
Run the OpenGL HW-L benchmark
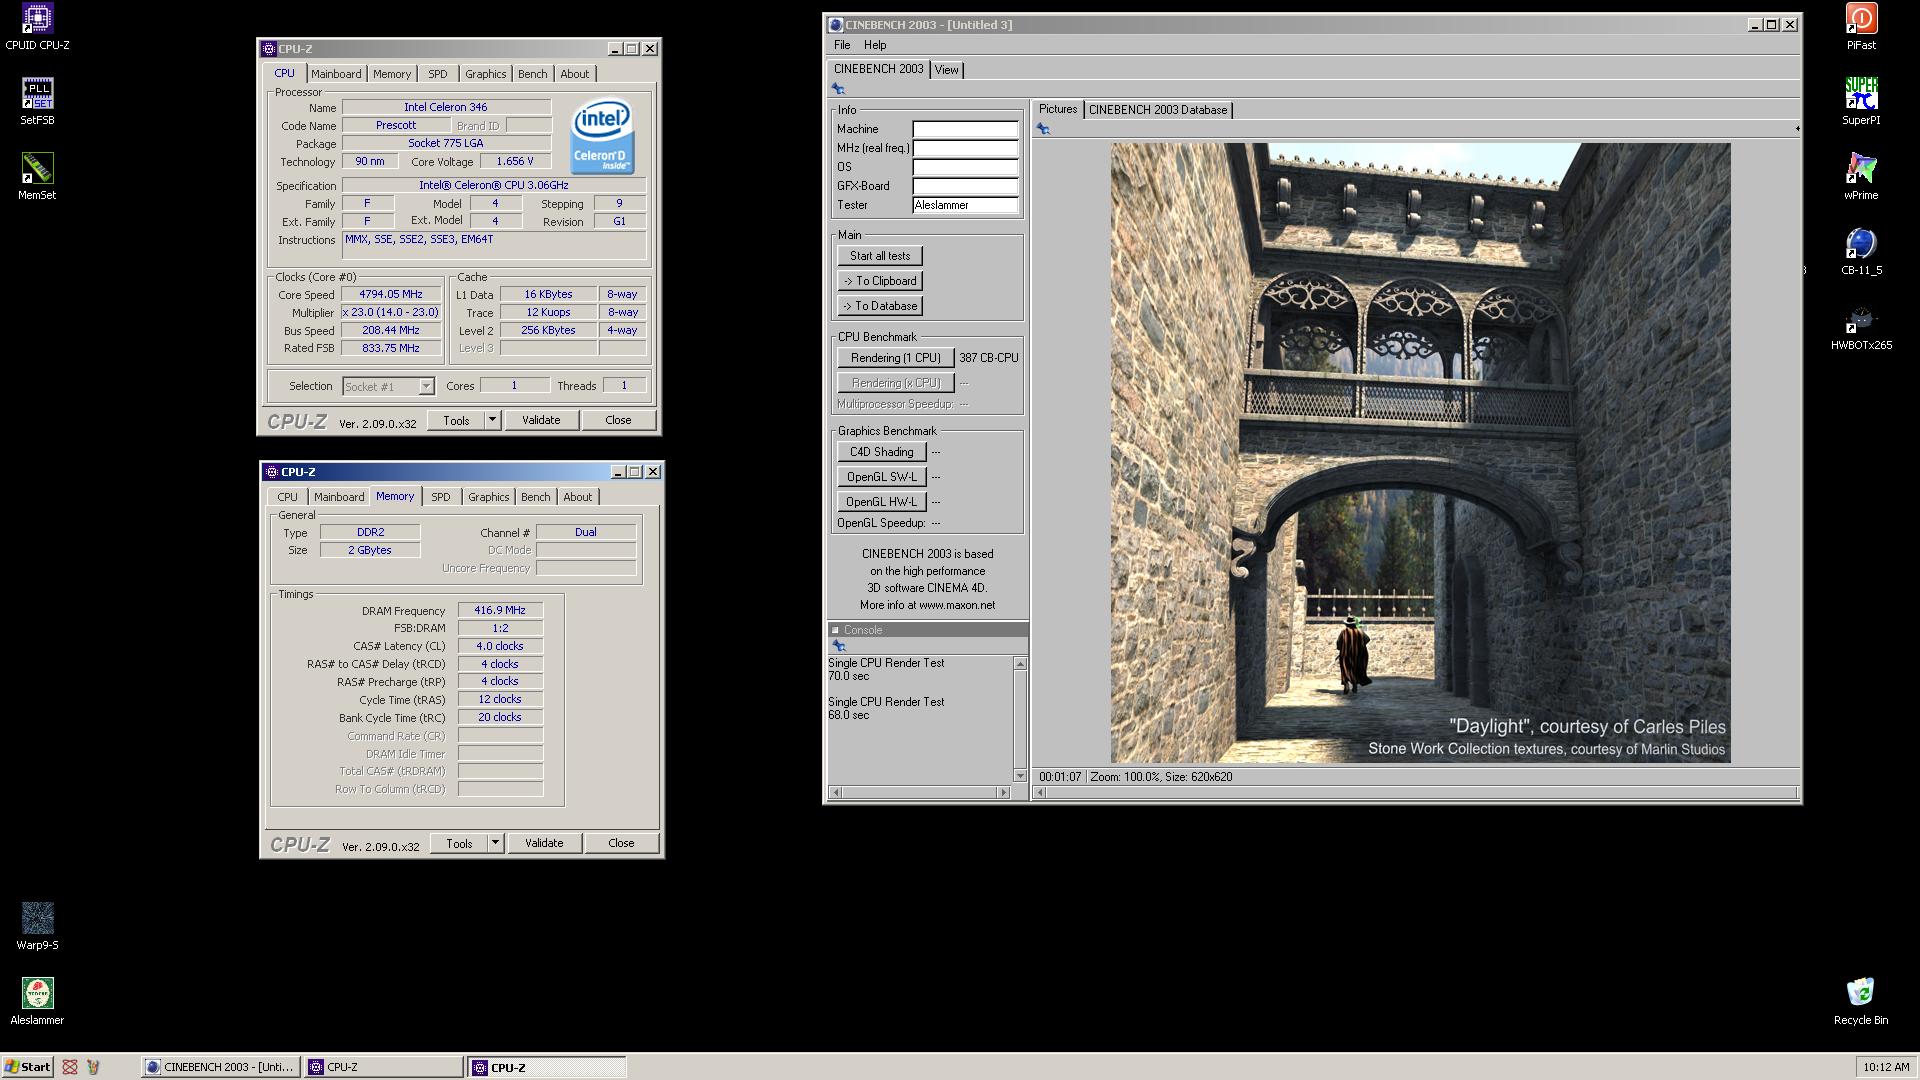click(881, 502)
